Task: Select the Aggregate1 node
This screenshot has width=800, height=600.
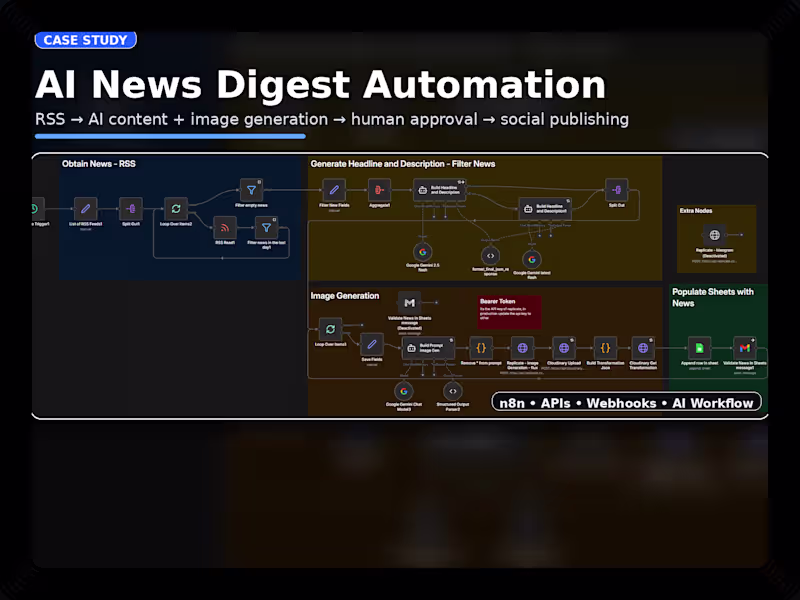Action: tap(379, 190)
